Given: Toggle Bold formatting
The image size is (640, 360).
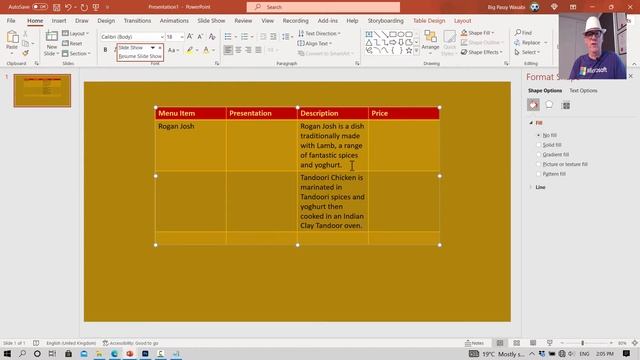Looking at the screenshot, I should coord(105,50).
